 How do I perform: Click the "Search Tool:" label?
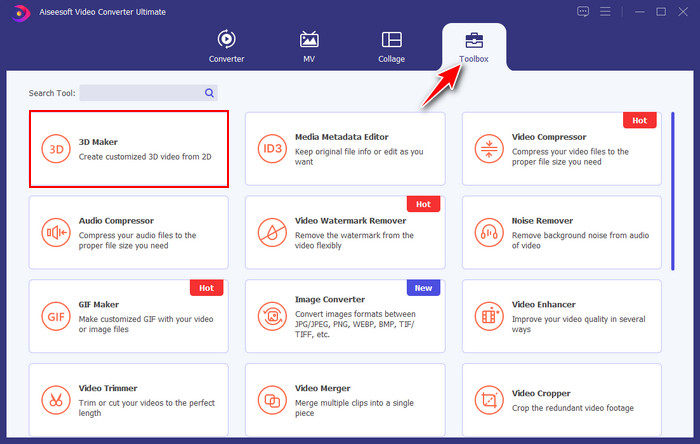click(52, 93)
